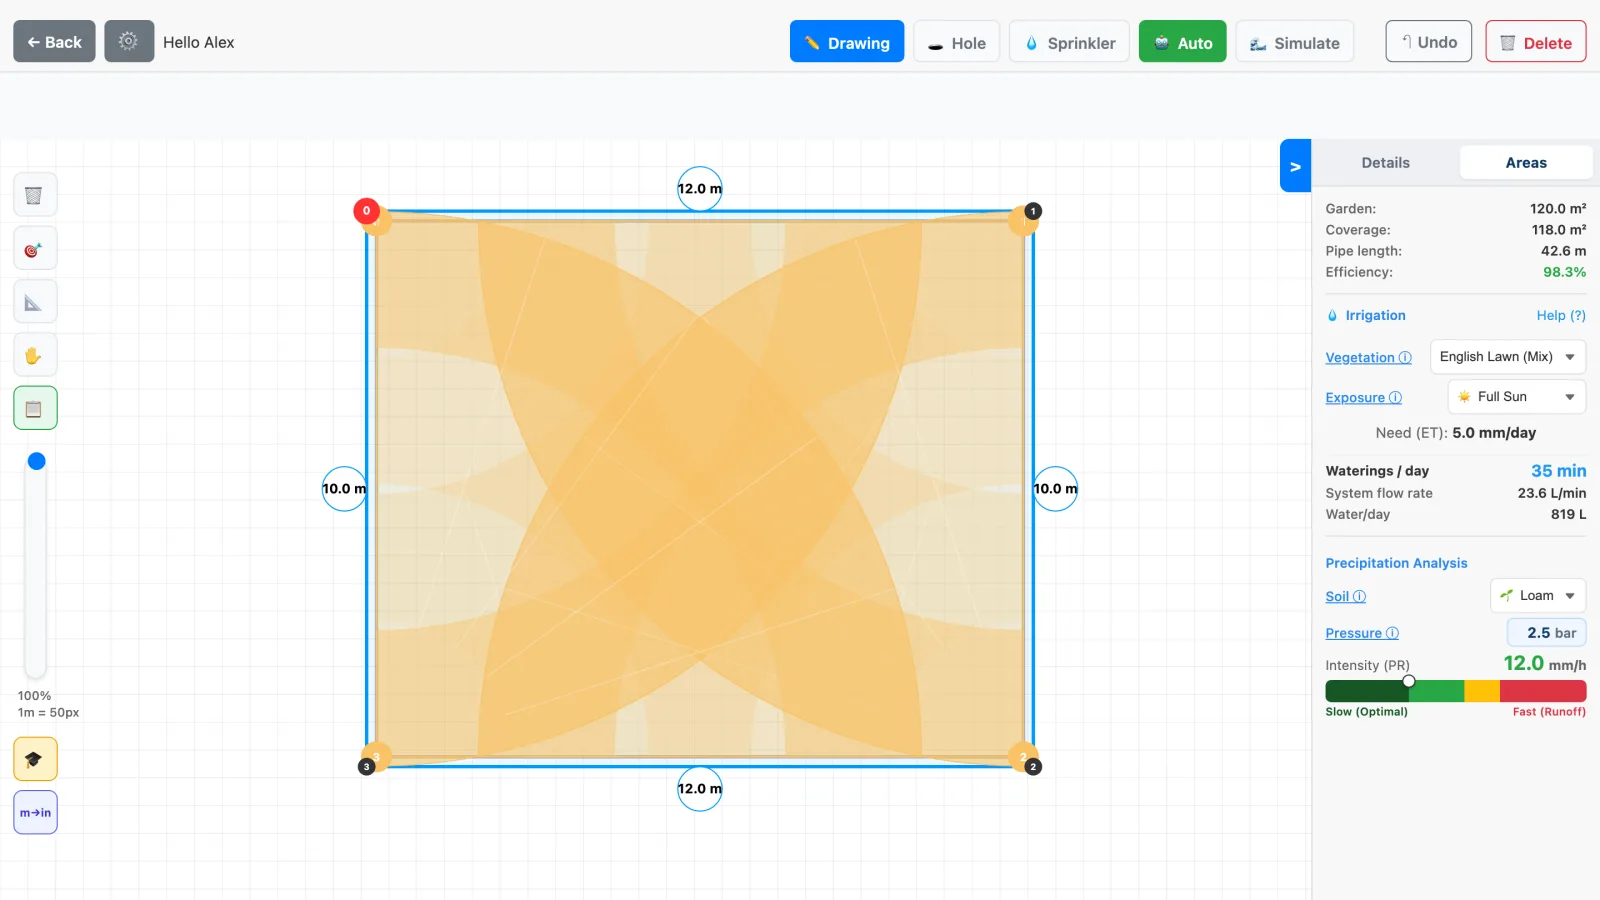The image size is (1600, 900).
Task: Click the 12.0 mm/h intensity value
Action: (1544, 664)
